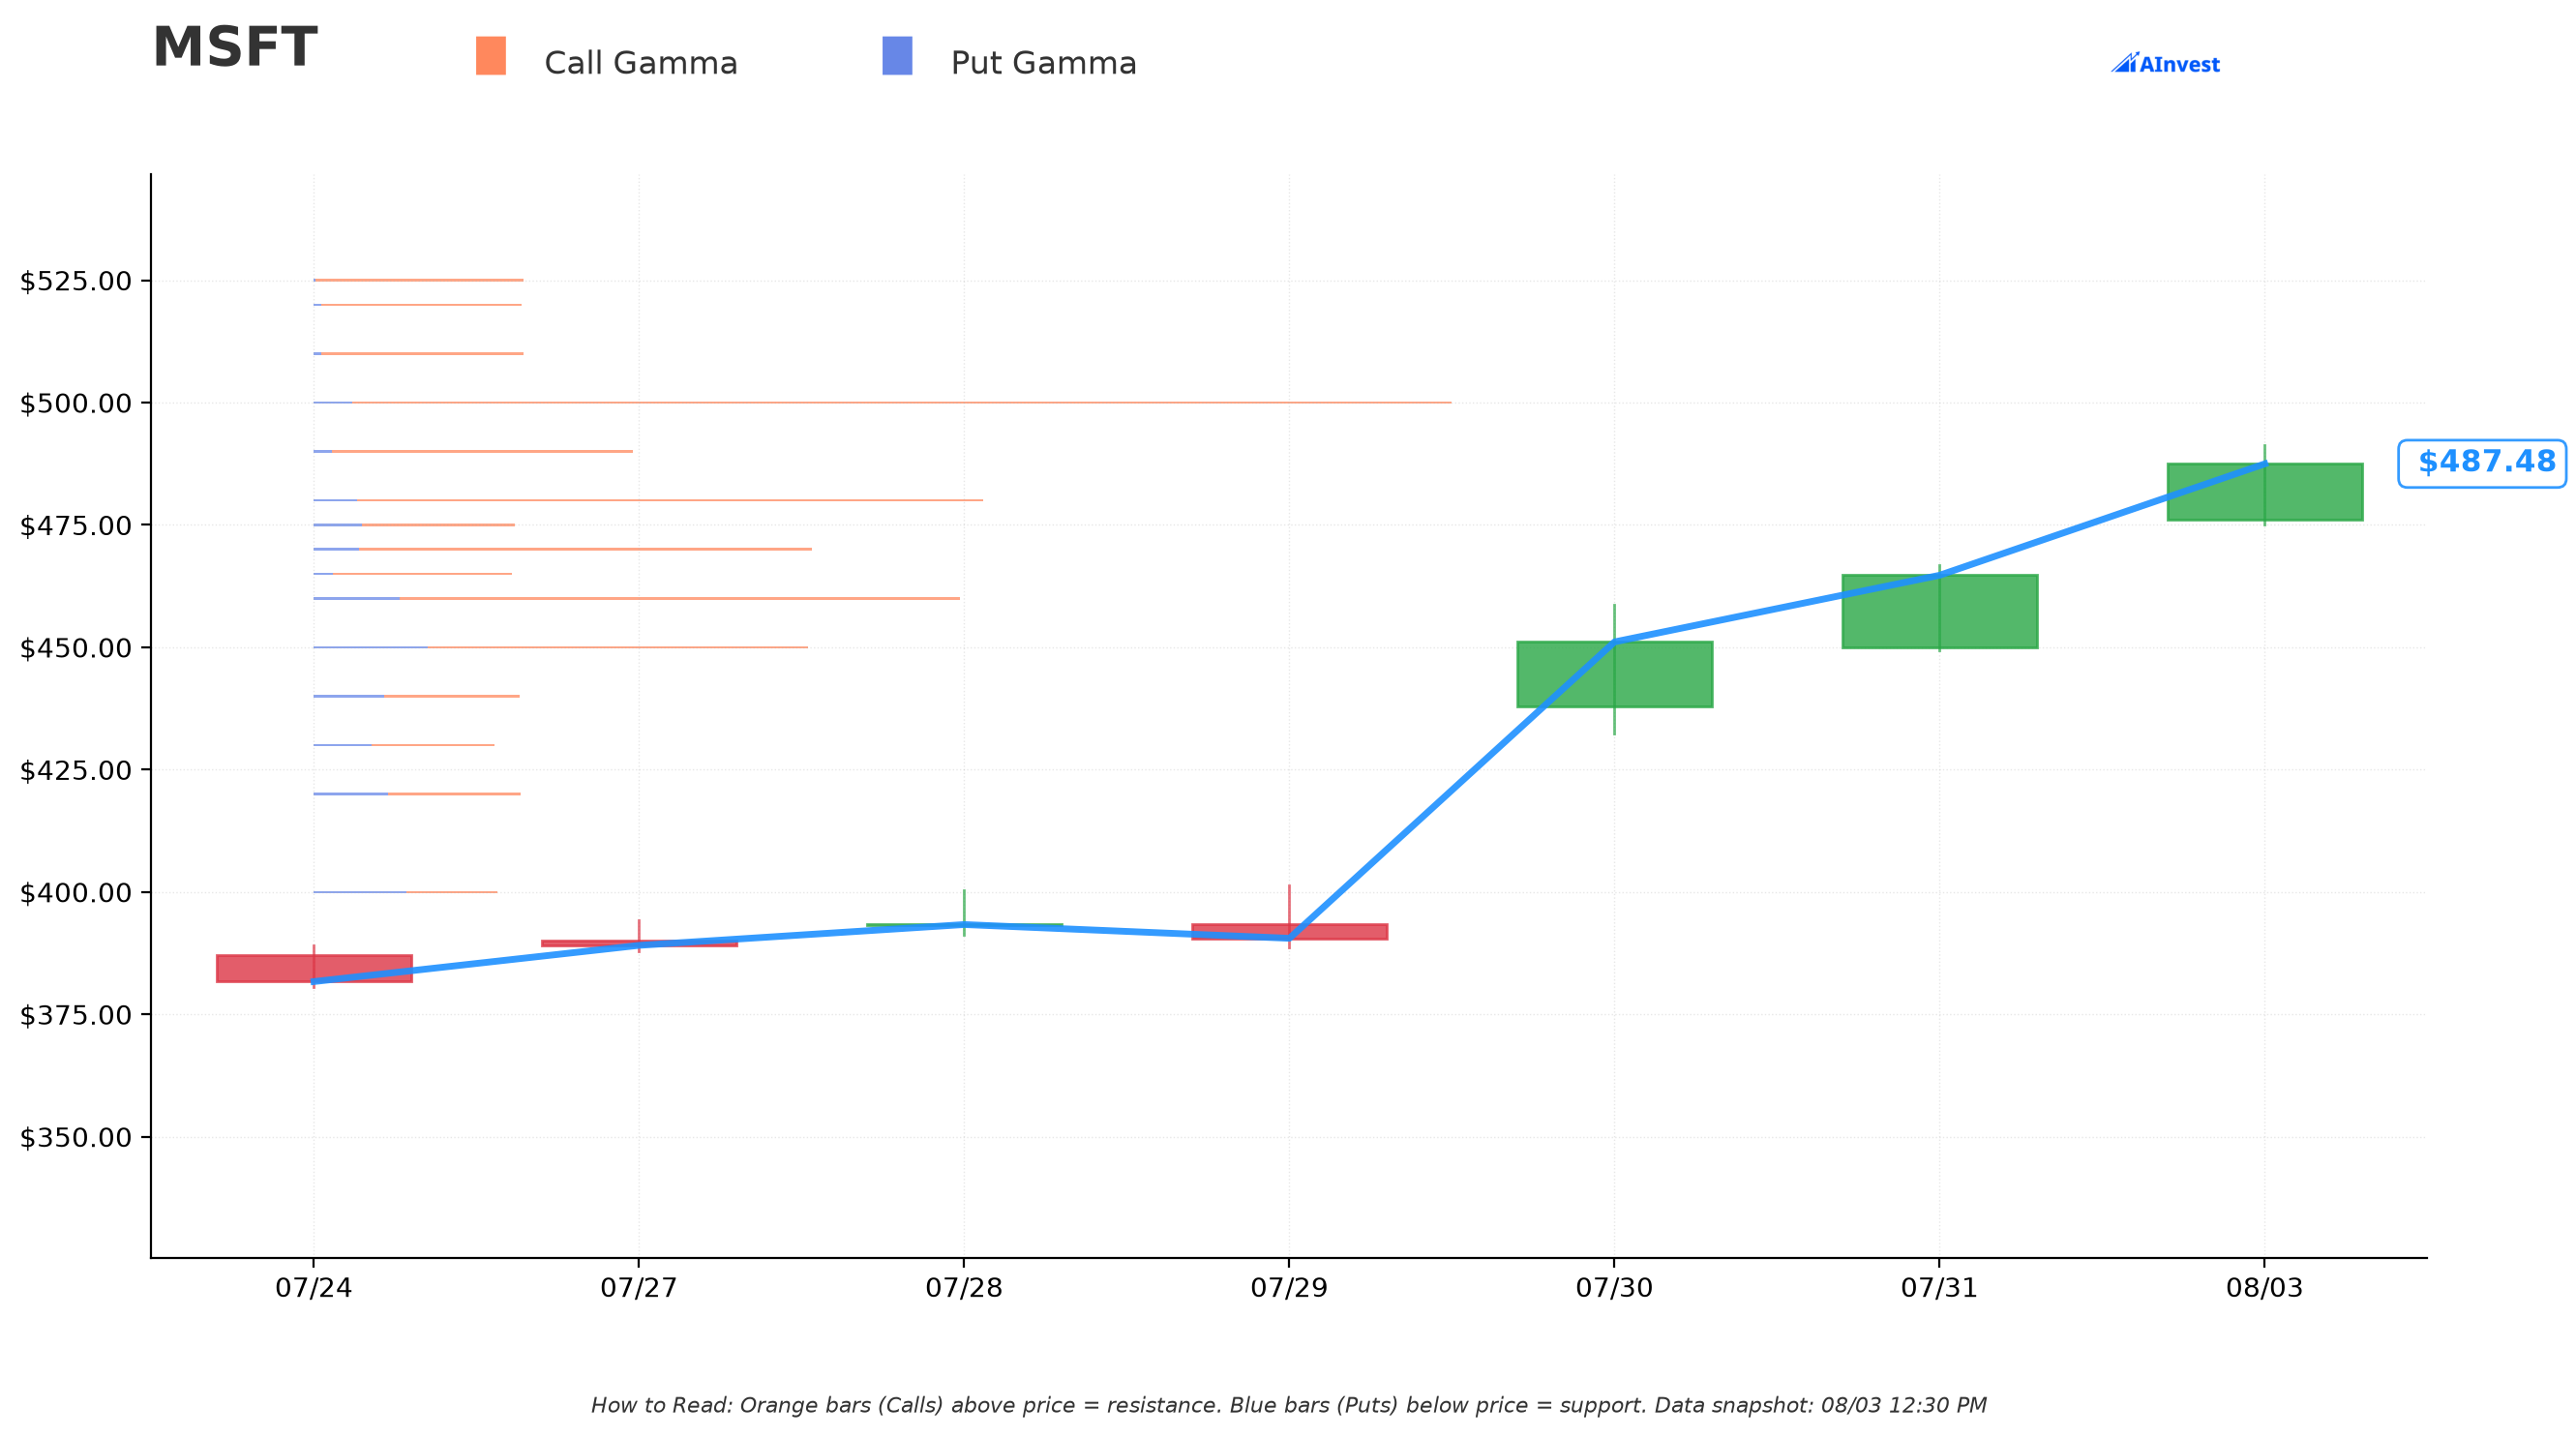Screen dimensions: 2576x1437
Task: Click the 07/24 red candle body
Action: 314,969
